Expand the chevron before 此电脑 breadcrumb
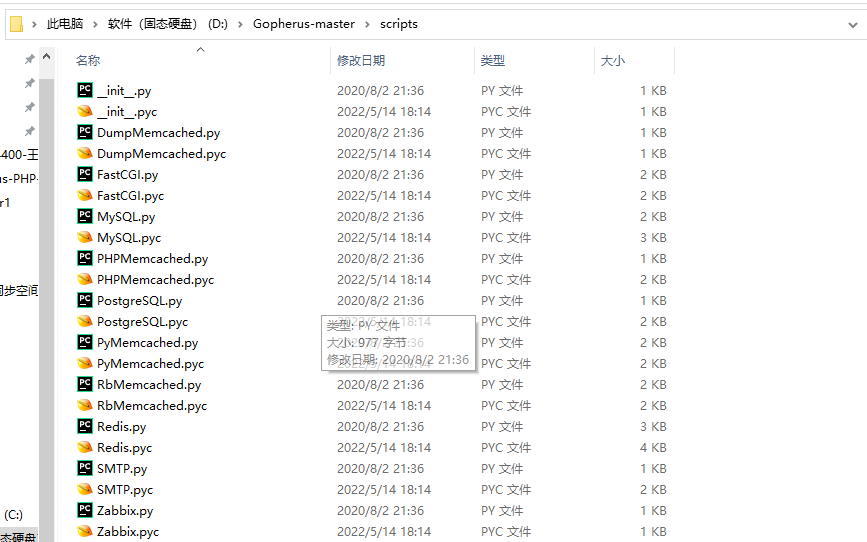 (34, 24)
